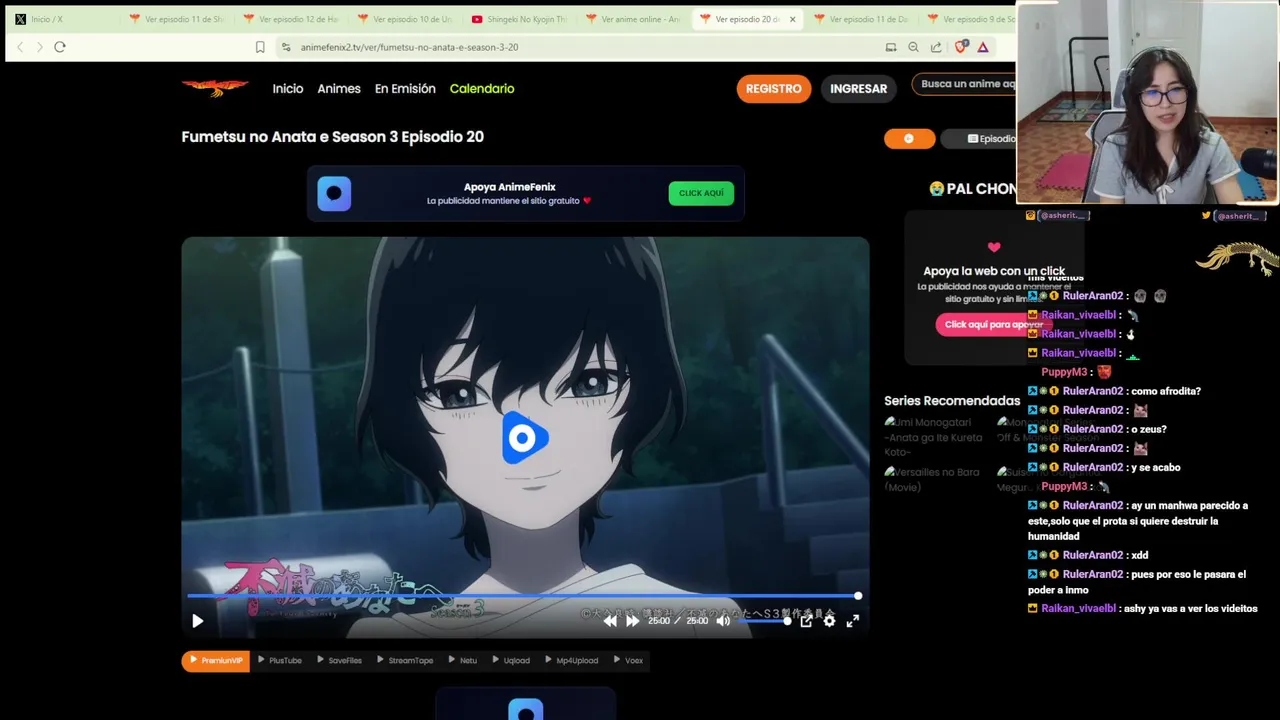This screenshot has height=720, width=1280.
Task: Open the Calendario nav link
Action: pyautogui.click(x=482, y=89)
